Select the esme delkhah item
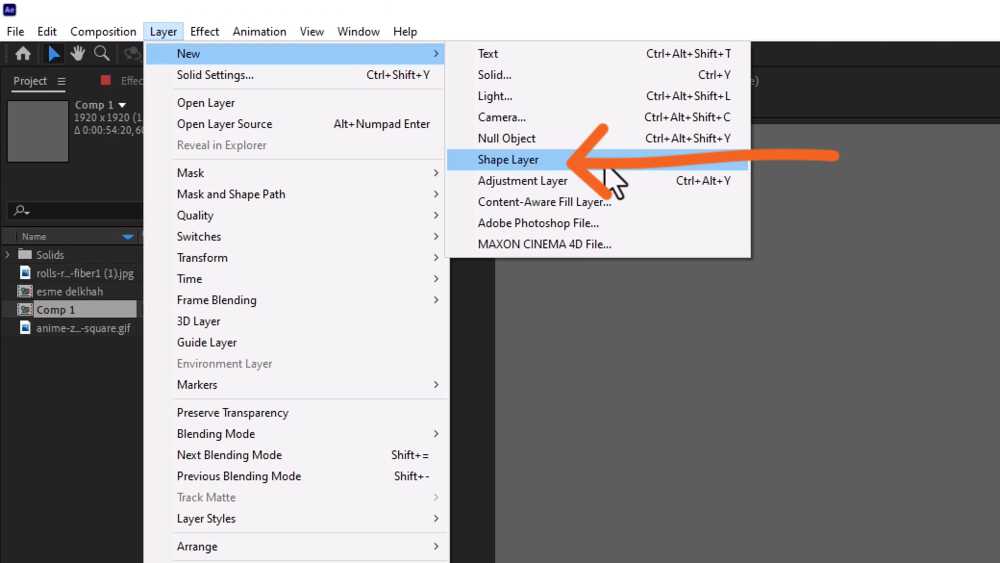Image resolution: width=1000 pixels, height=563 pixels. (x=69, y=291)
